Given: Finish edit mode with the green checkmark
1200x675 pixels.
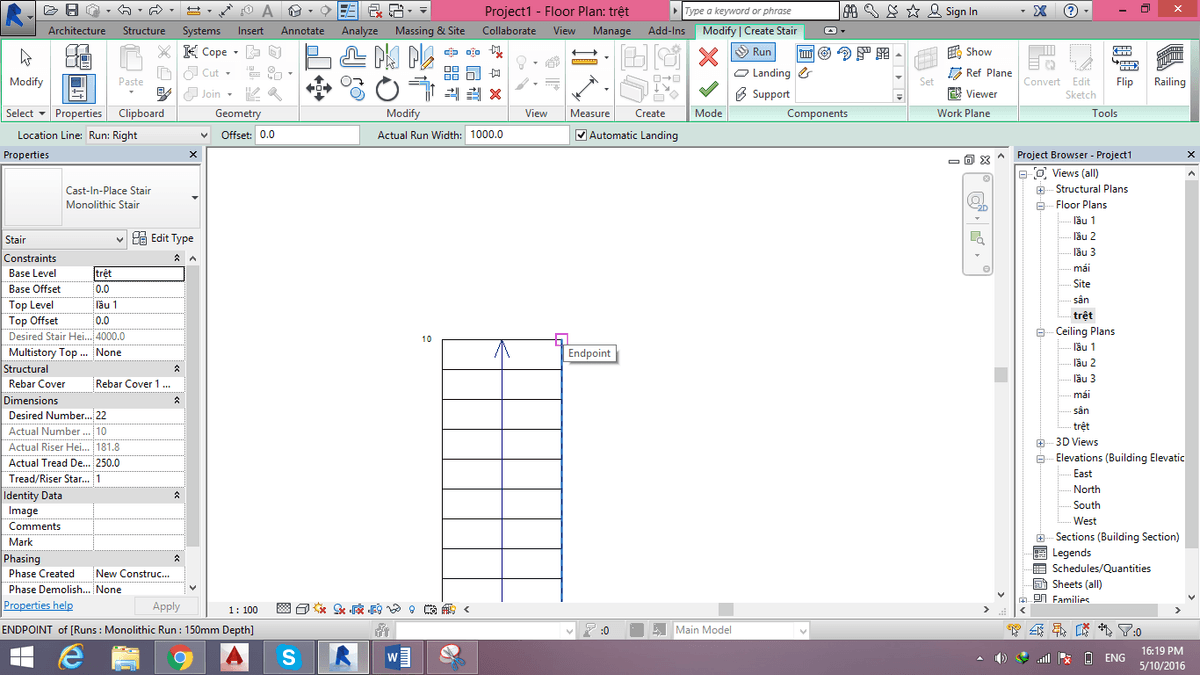Looking at the screenshot, I should click(708, 89).
